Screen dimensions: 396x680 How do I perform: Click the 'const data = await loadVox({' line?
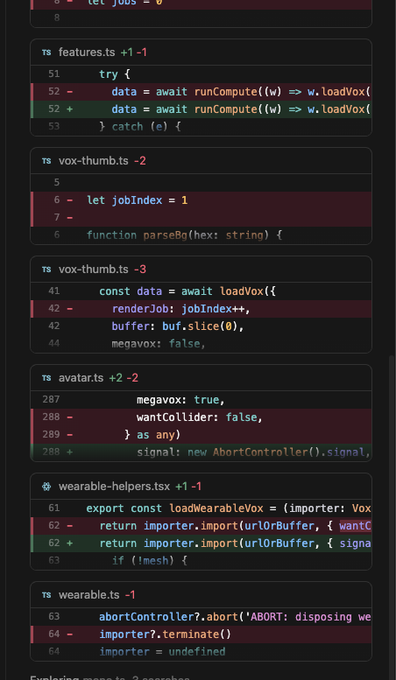pyautogui.click(x=201, y=291)
